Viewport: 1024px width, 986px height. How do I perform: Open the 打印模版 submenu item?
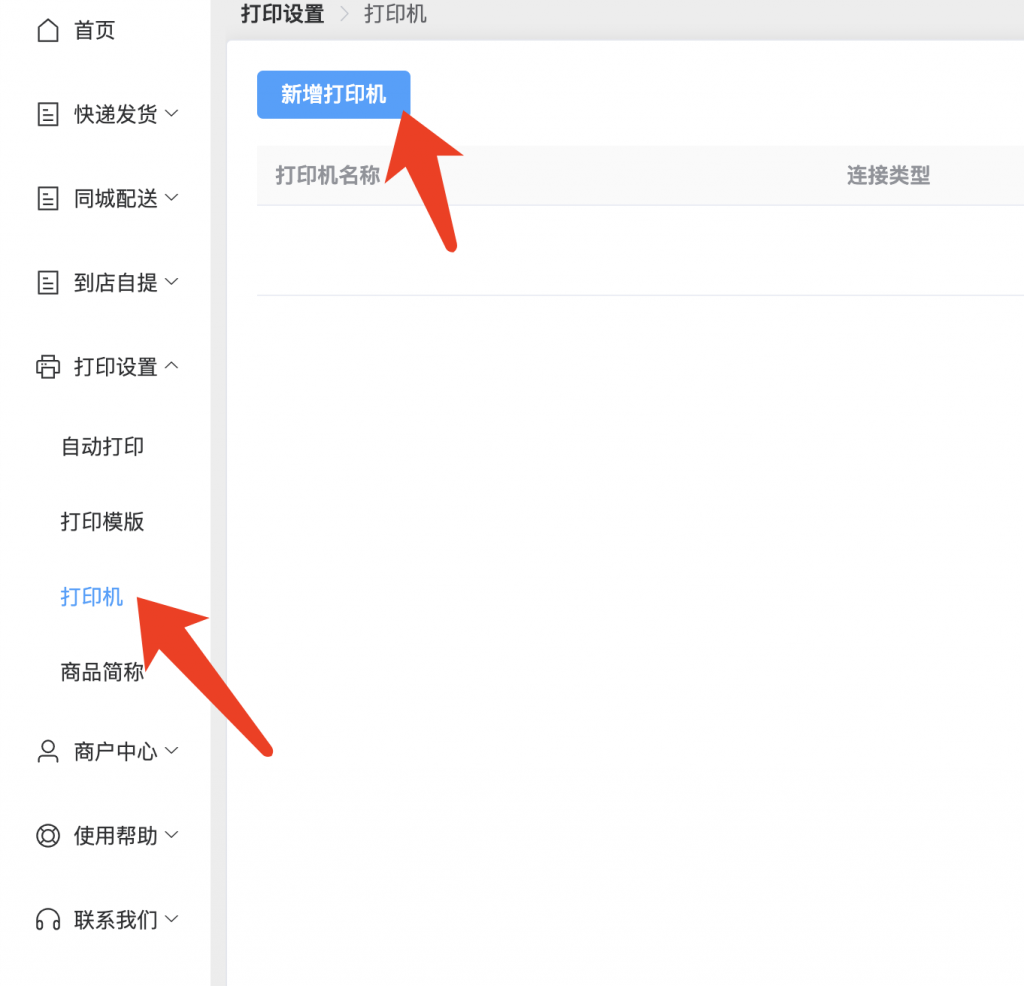tap(102, 521)
